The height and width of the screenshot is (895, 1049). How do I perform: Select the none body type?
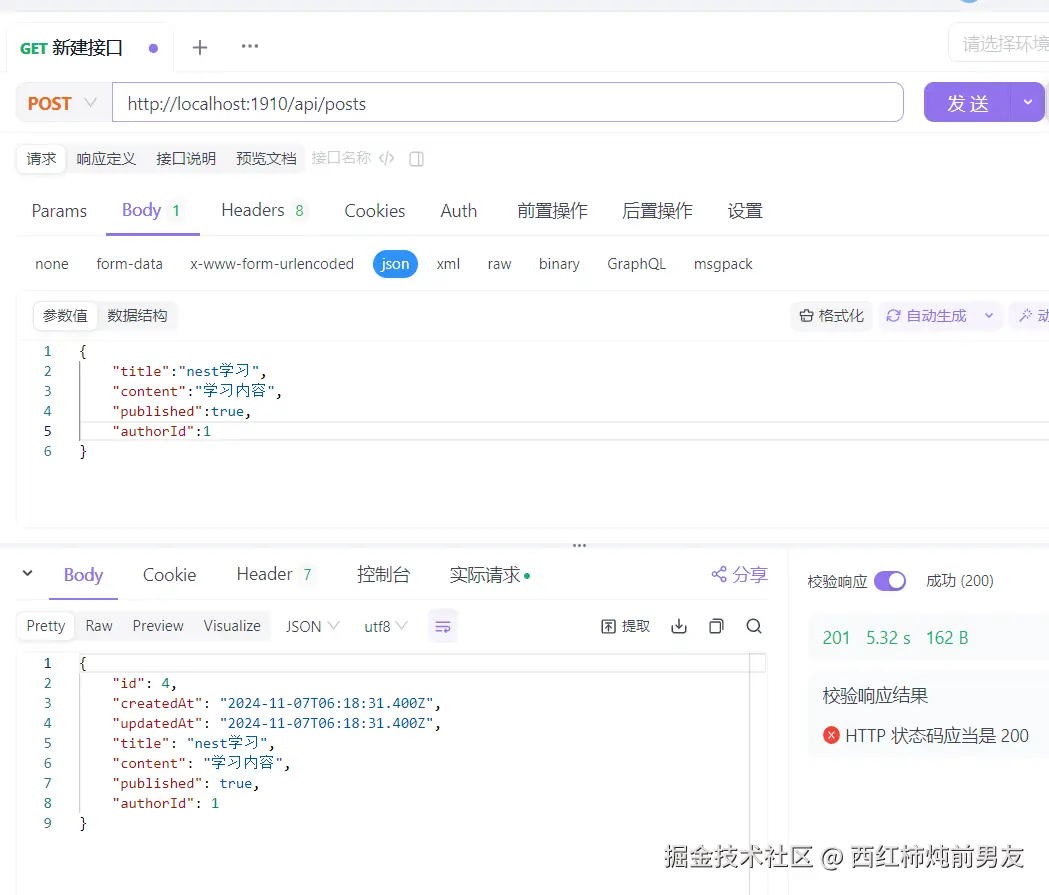pos(52,264)
